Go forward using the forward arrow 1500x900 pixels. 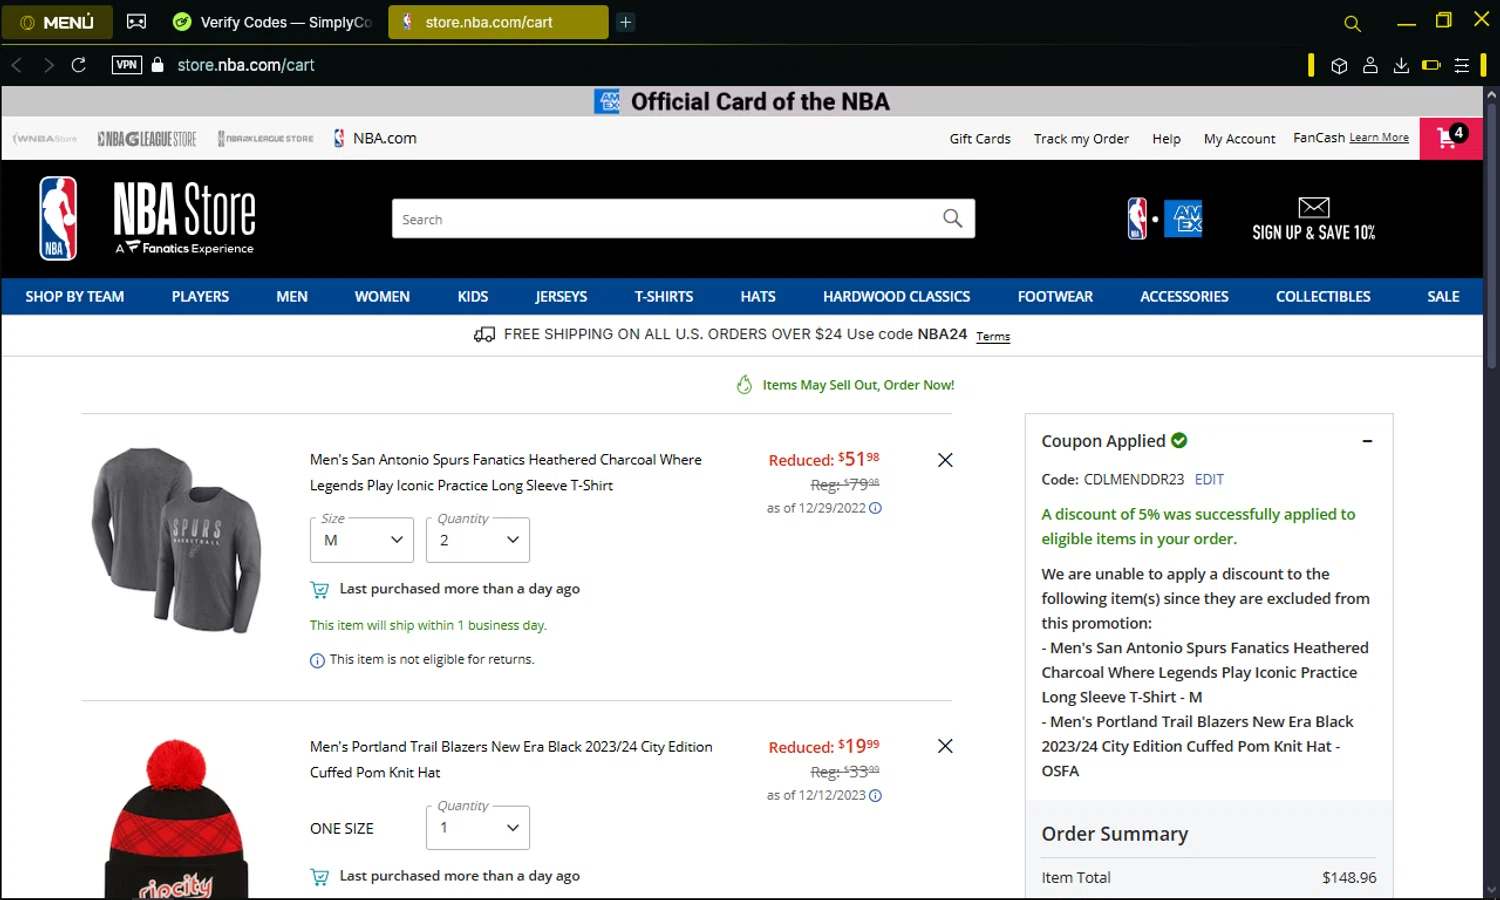[48, 65]
